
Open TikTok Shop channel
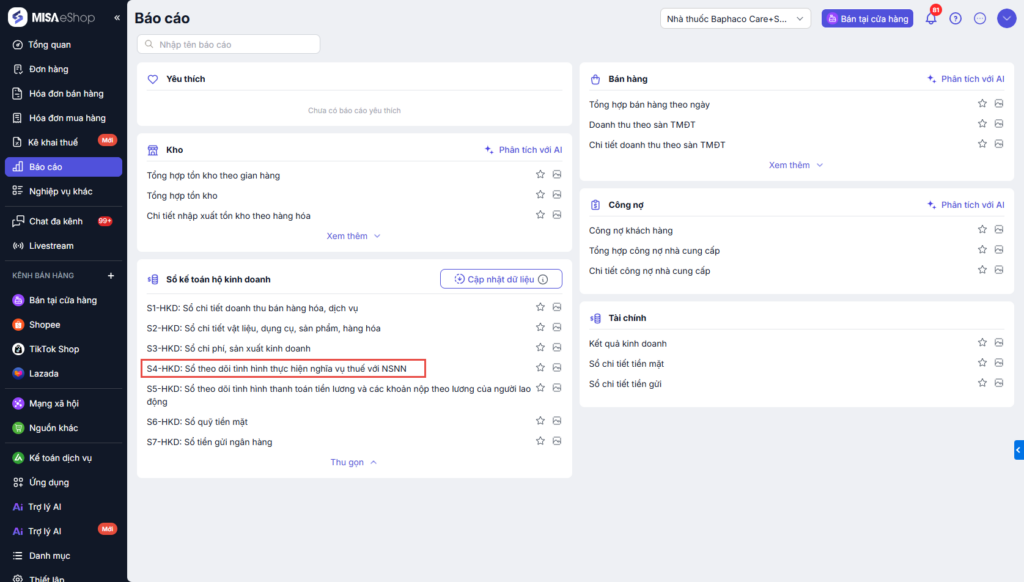click(x=53, y=349)
